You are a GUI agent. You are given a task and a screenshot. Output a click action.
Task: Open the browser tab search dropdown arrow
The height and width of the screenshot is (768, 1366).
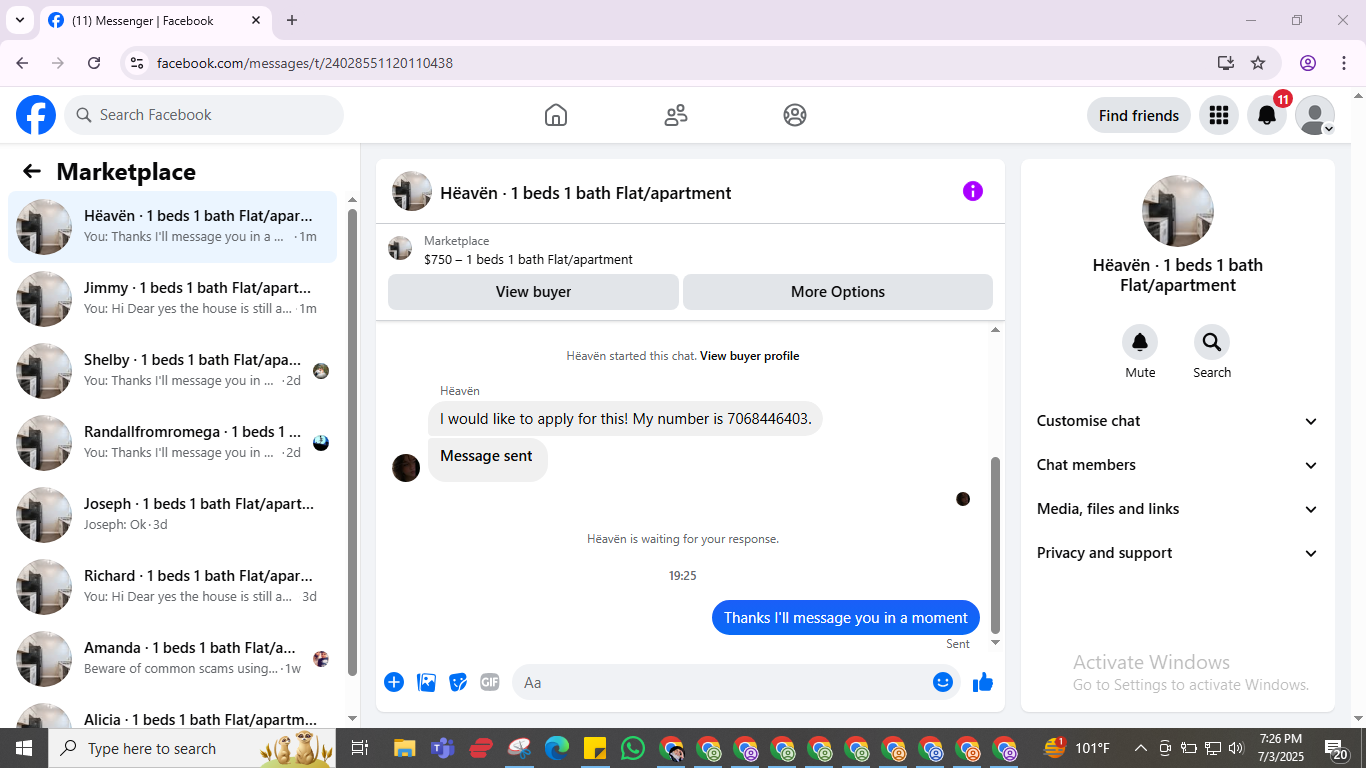tap(19, 20)
